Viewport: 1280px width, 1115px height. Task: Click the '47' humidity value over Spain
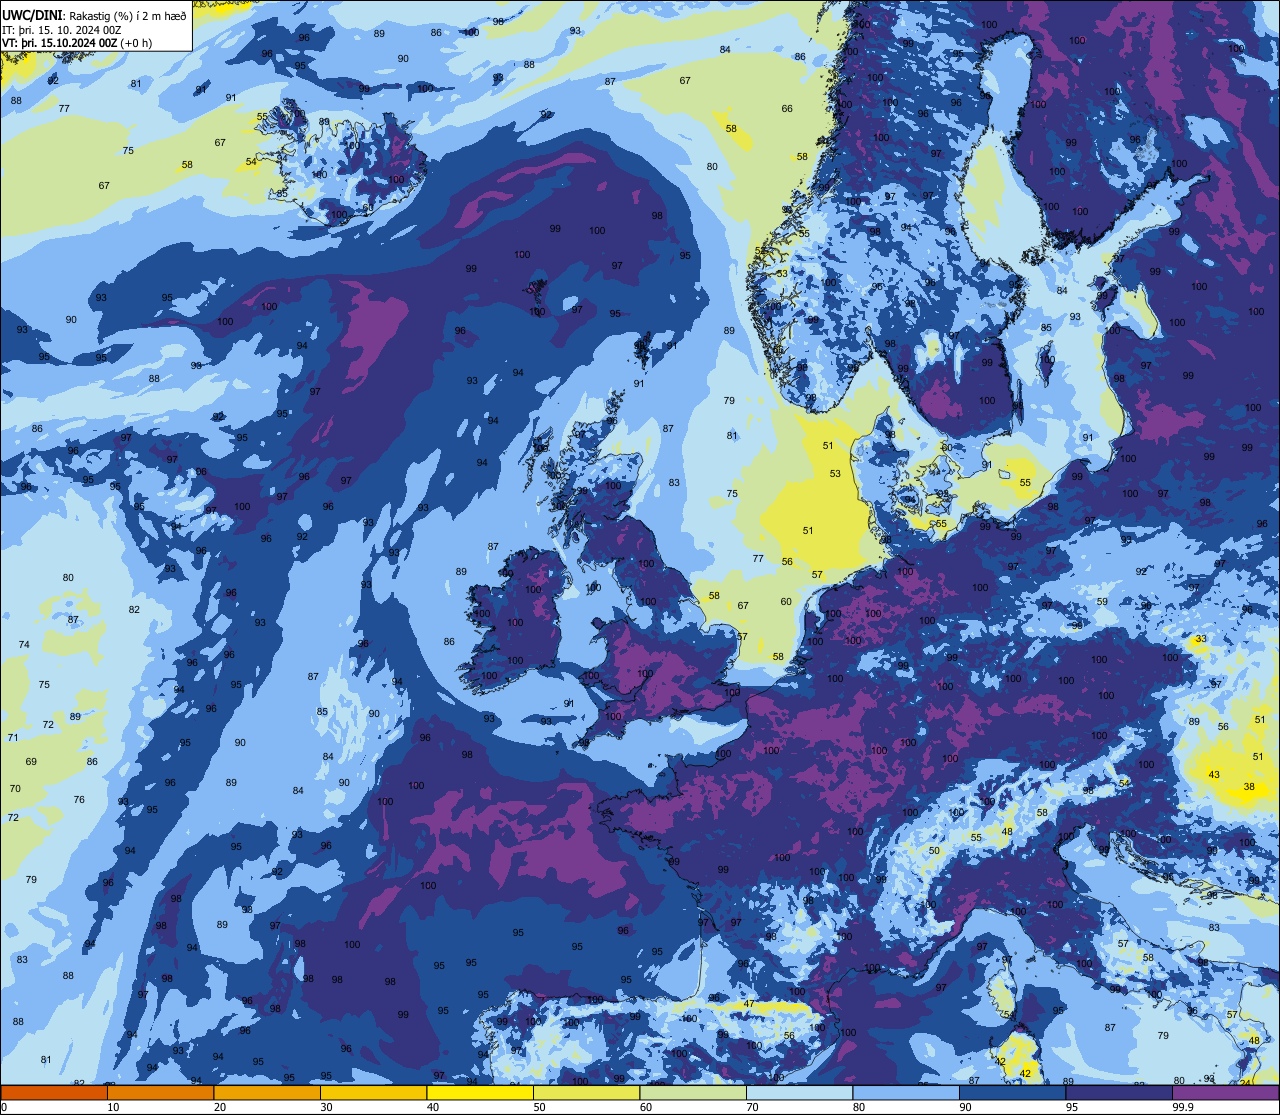coord(749,1004)
